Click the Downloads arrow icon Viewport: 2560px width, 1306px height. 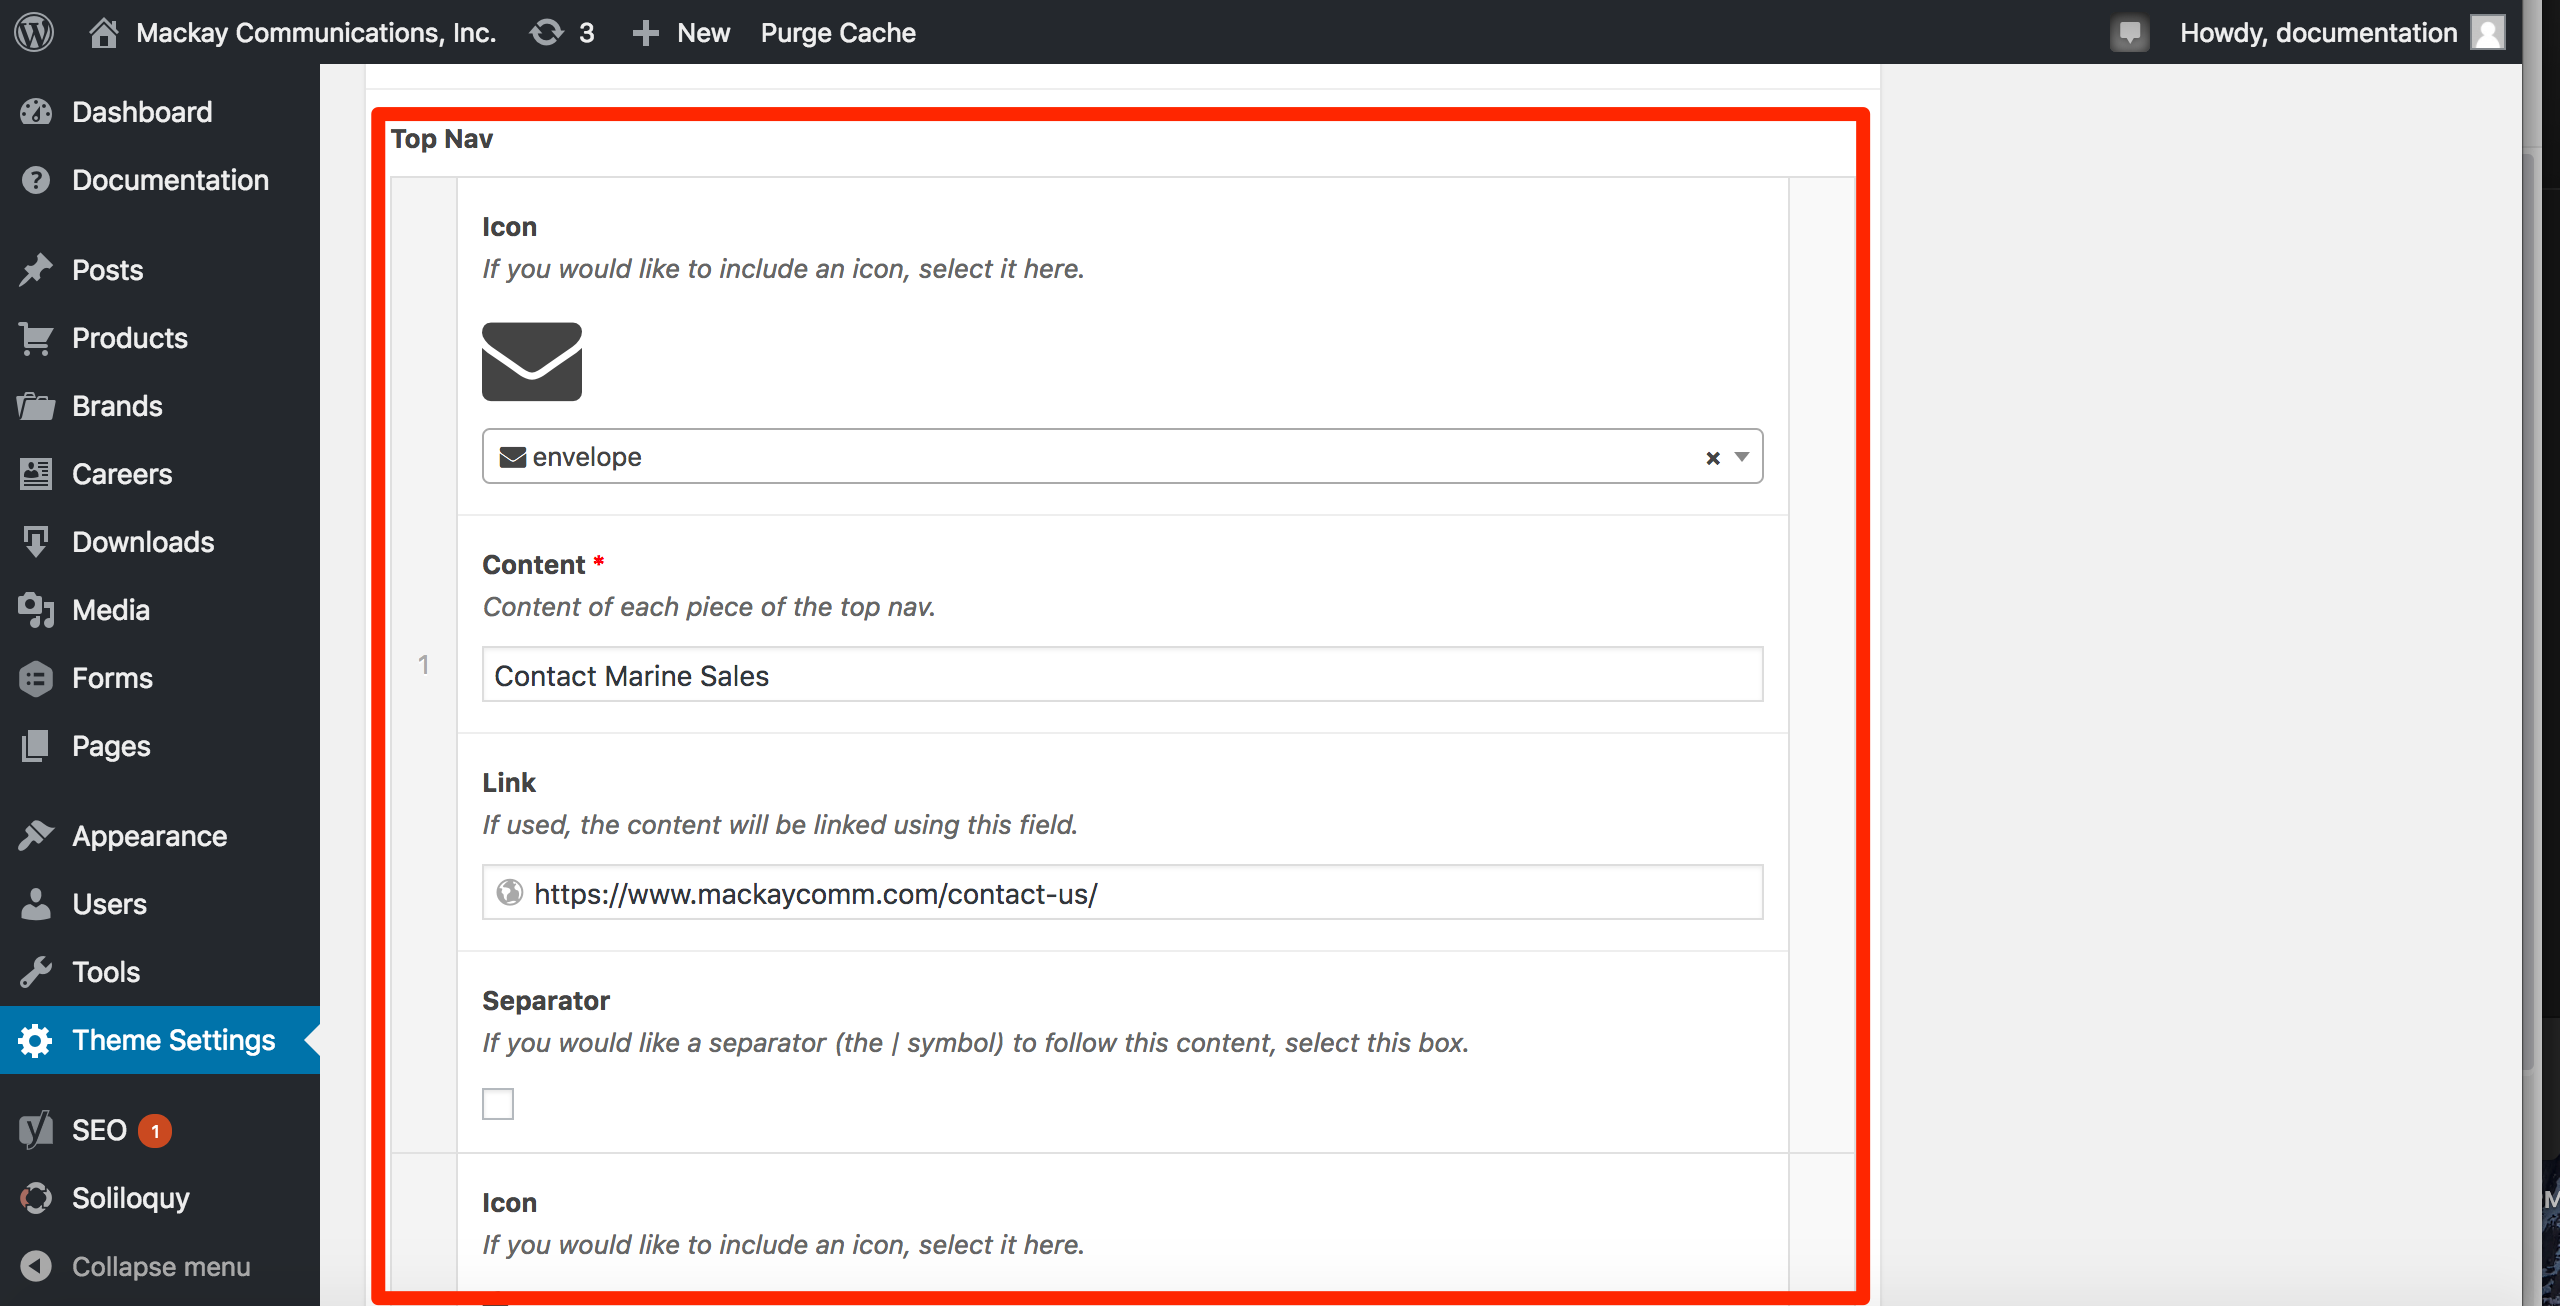coord(36,542)
